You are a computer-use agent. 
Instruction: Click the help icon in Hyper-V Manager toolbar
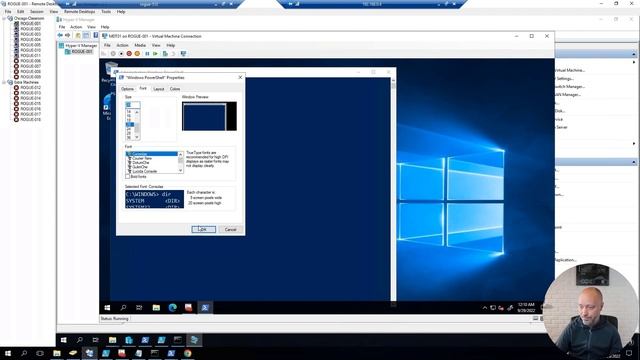coord(96,36)
